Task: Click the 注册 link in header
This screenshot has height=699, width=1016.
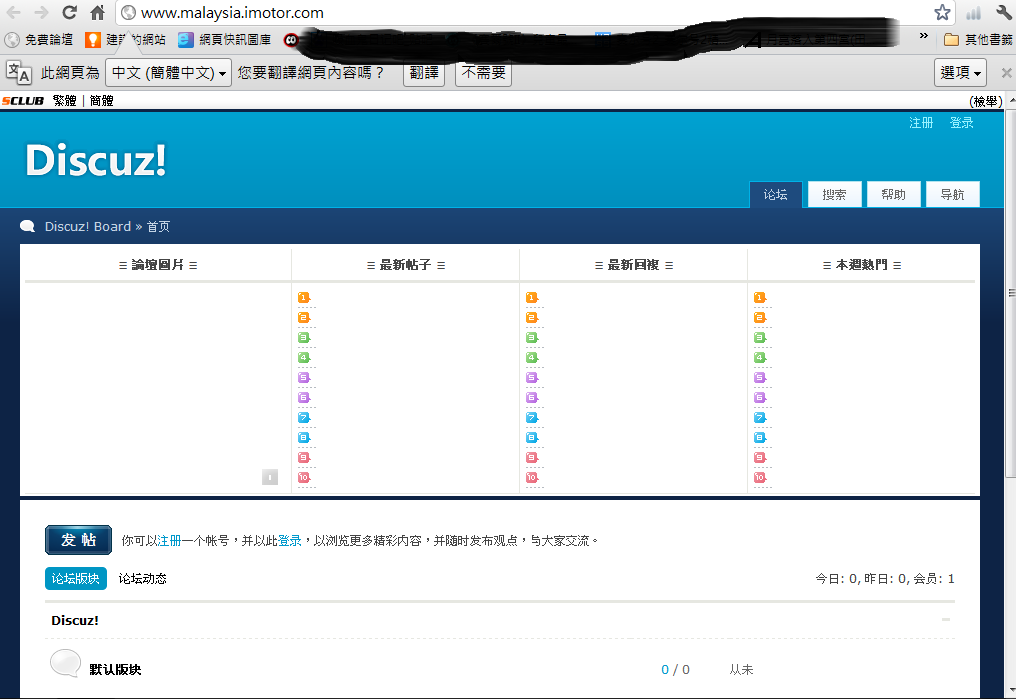Action: coord(921,122)
